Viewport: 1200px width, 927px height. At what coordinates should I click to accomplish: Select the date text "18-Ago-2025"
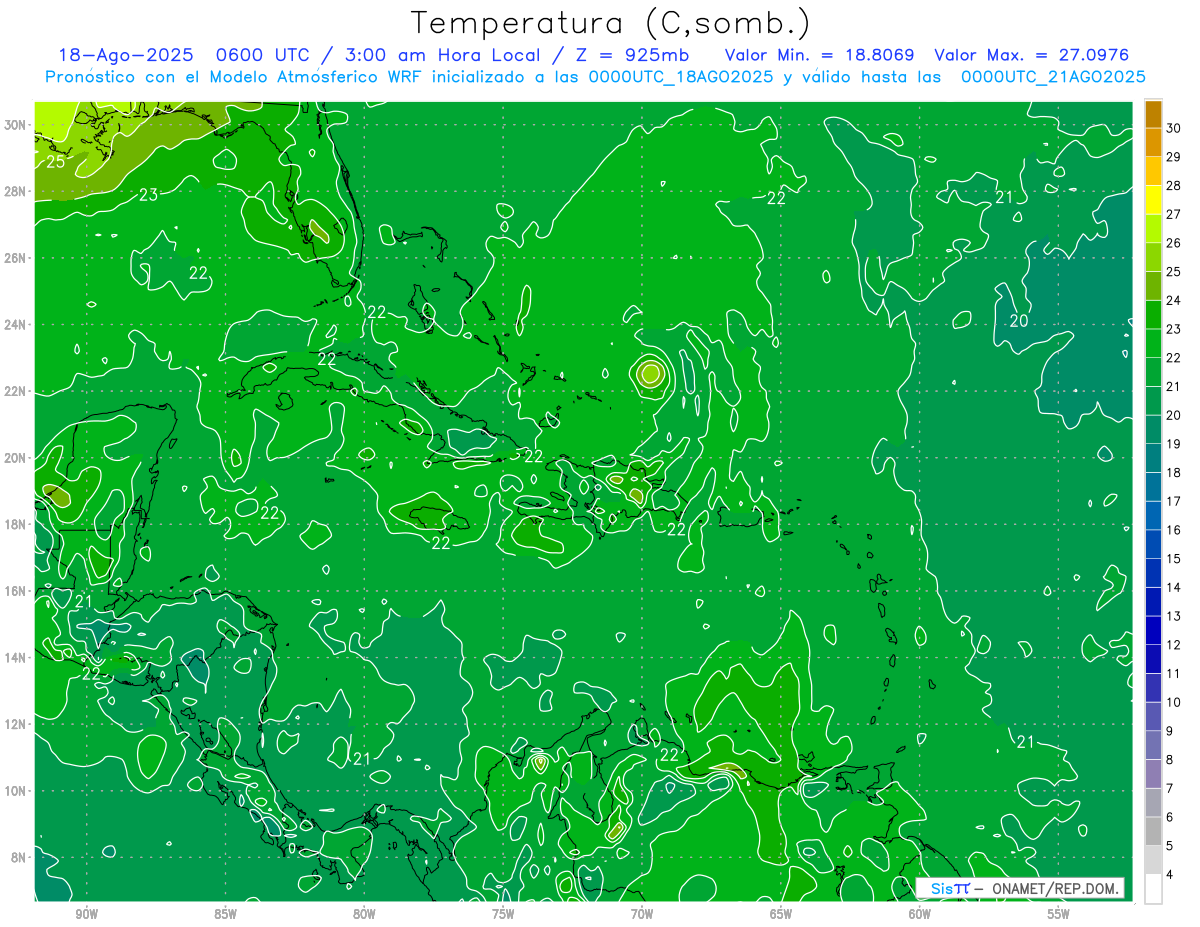click(124, 56)
